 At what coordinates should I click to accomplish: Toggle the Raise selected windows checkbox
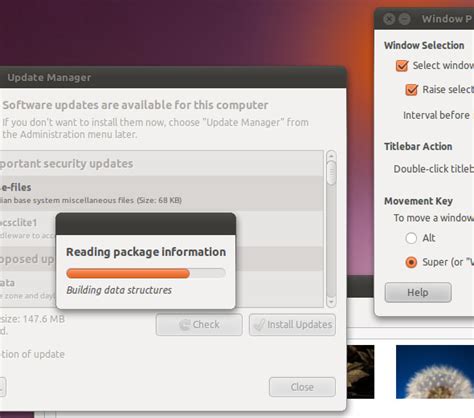point(412,90)
